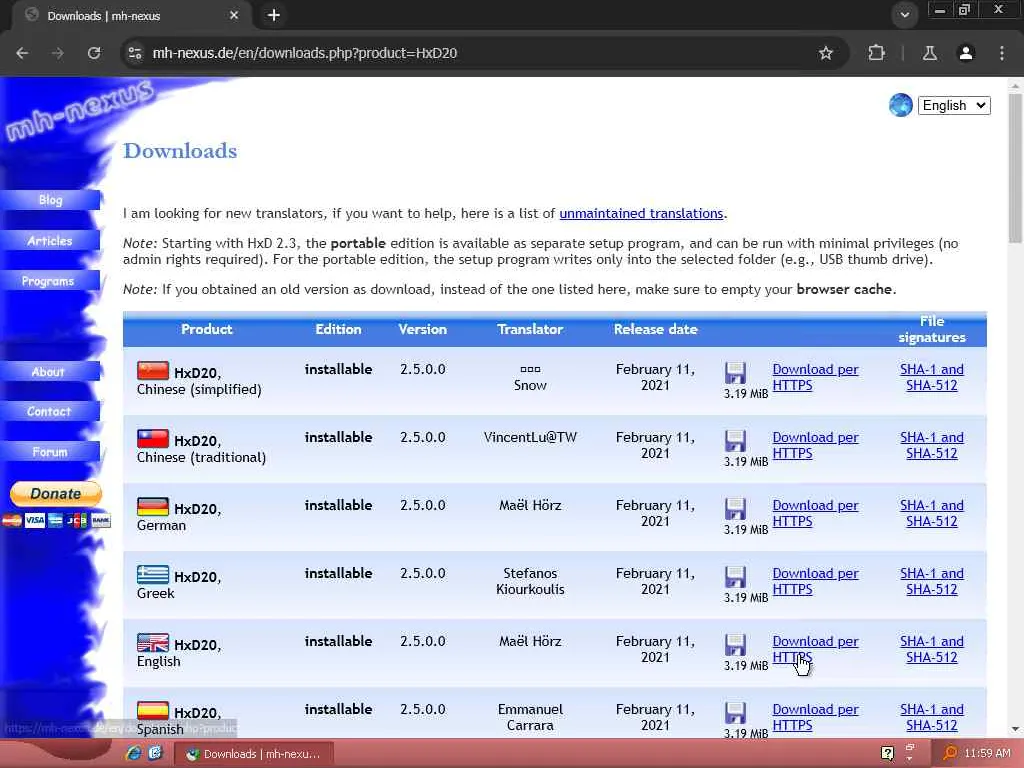1024x768 pixels.
Task: Download HxD Greek per HTTPS
Action: (815, 581)
